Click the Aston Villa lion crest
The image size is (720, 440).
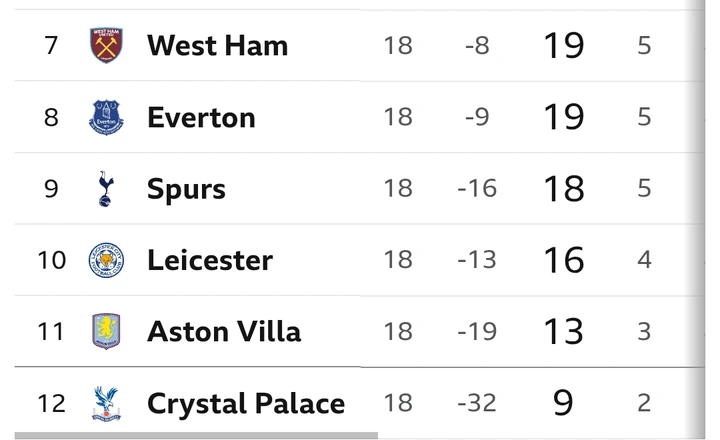coord(106,331)
